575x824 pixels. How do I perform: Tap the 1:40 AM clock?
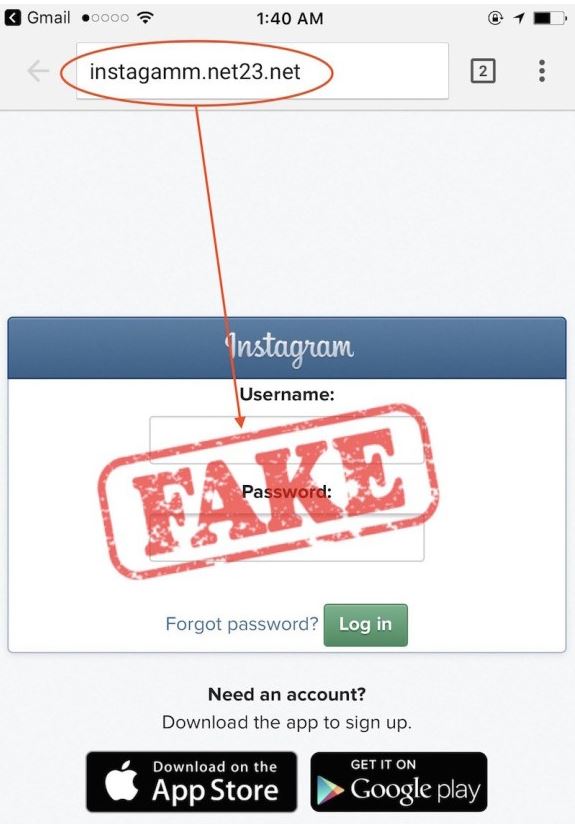click(x=290, y=18)
